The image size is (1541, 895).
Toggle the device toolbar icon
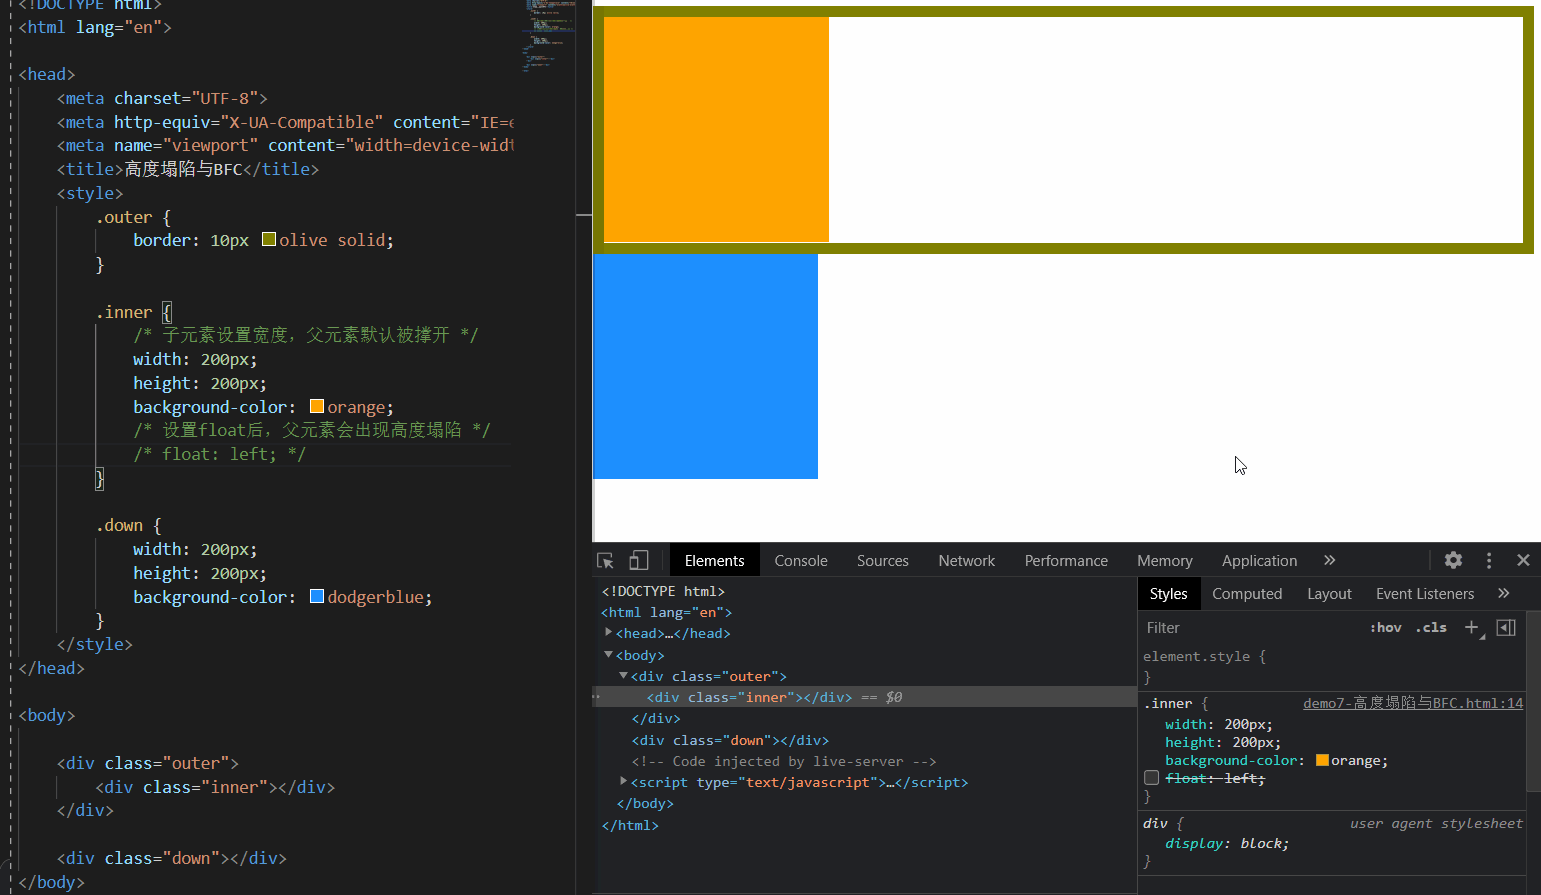(639, 561)
